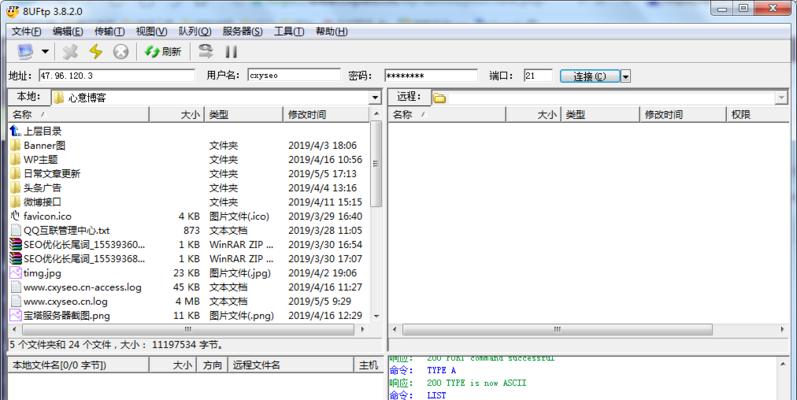This screenshot has height=400, width=797.
Task: Click the disconnect plug toolbar icon
Action: tap(70, 51)
